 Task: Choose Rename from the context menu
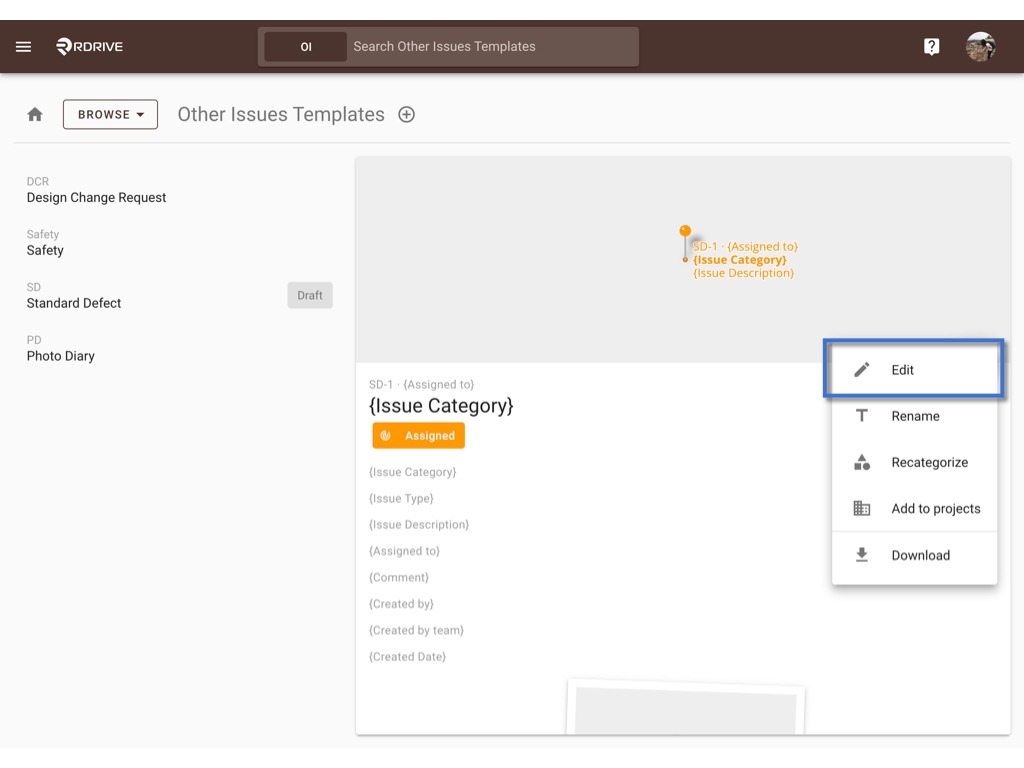pos(914,416)
